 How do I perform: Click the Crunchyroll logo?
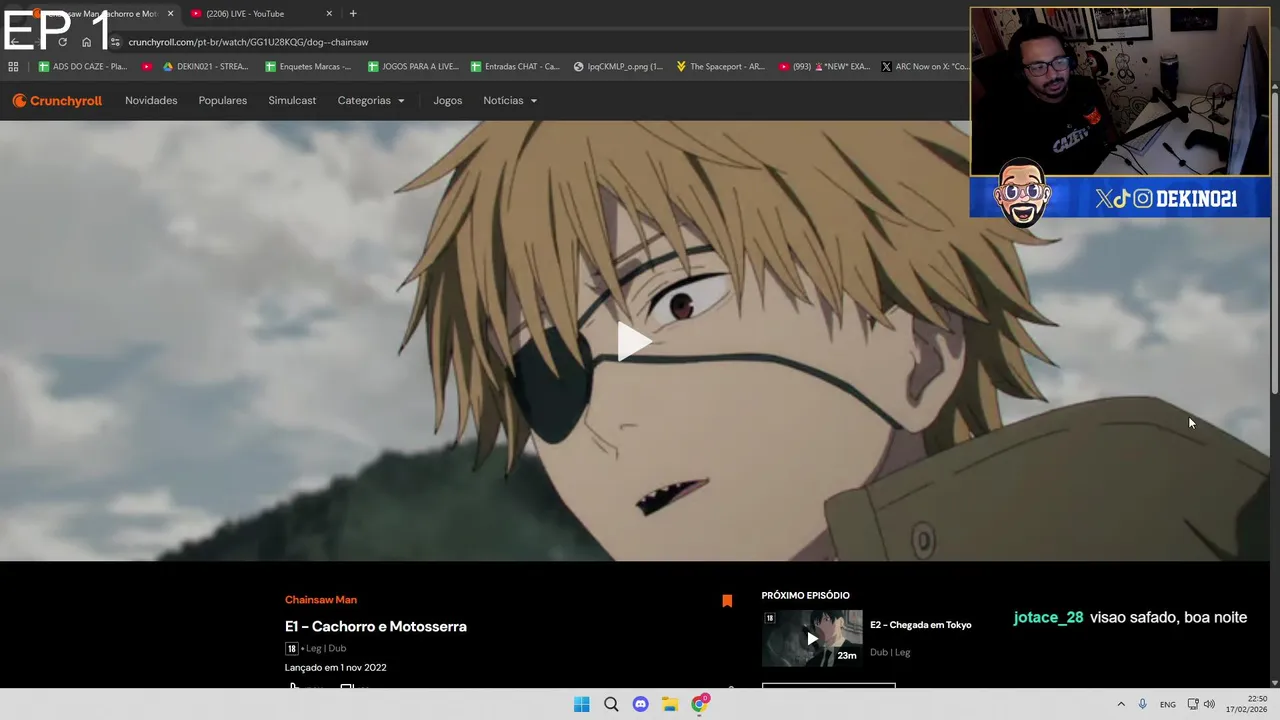point(57,100)
